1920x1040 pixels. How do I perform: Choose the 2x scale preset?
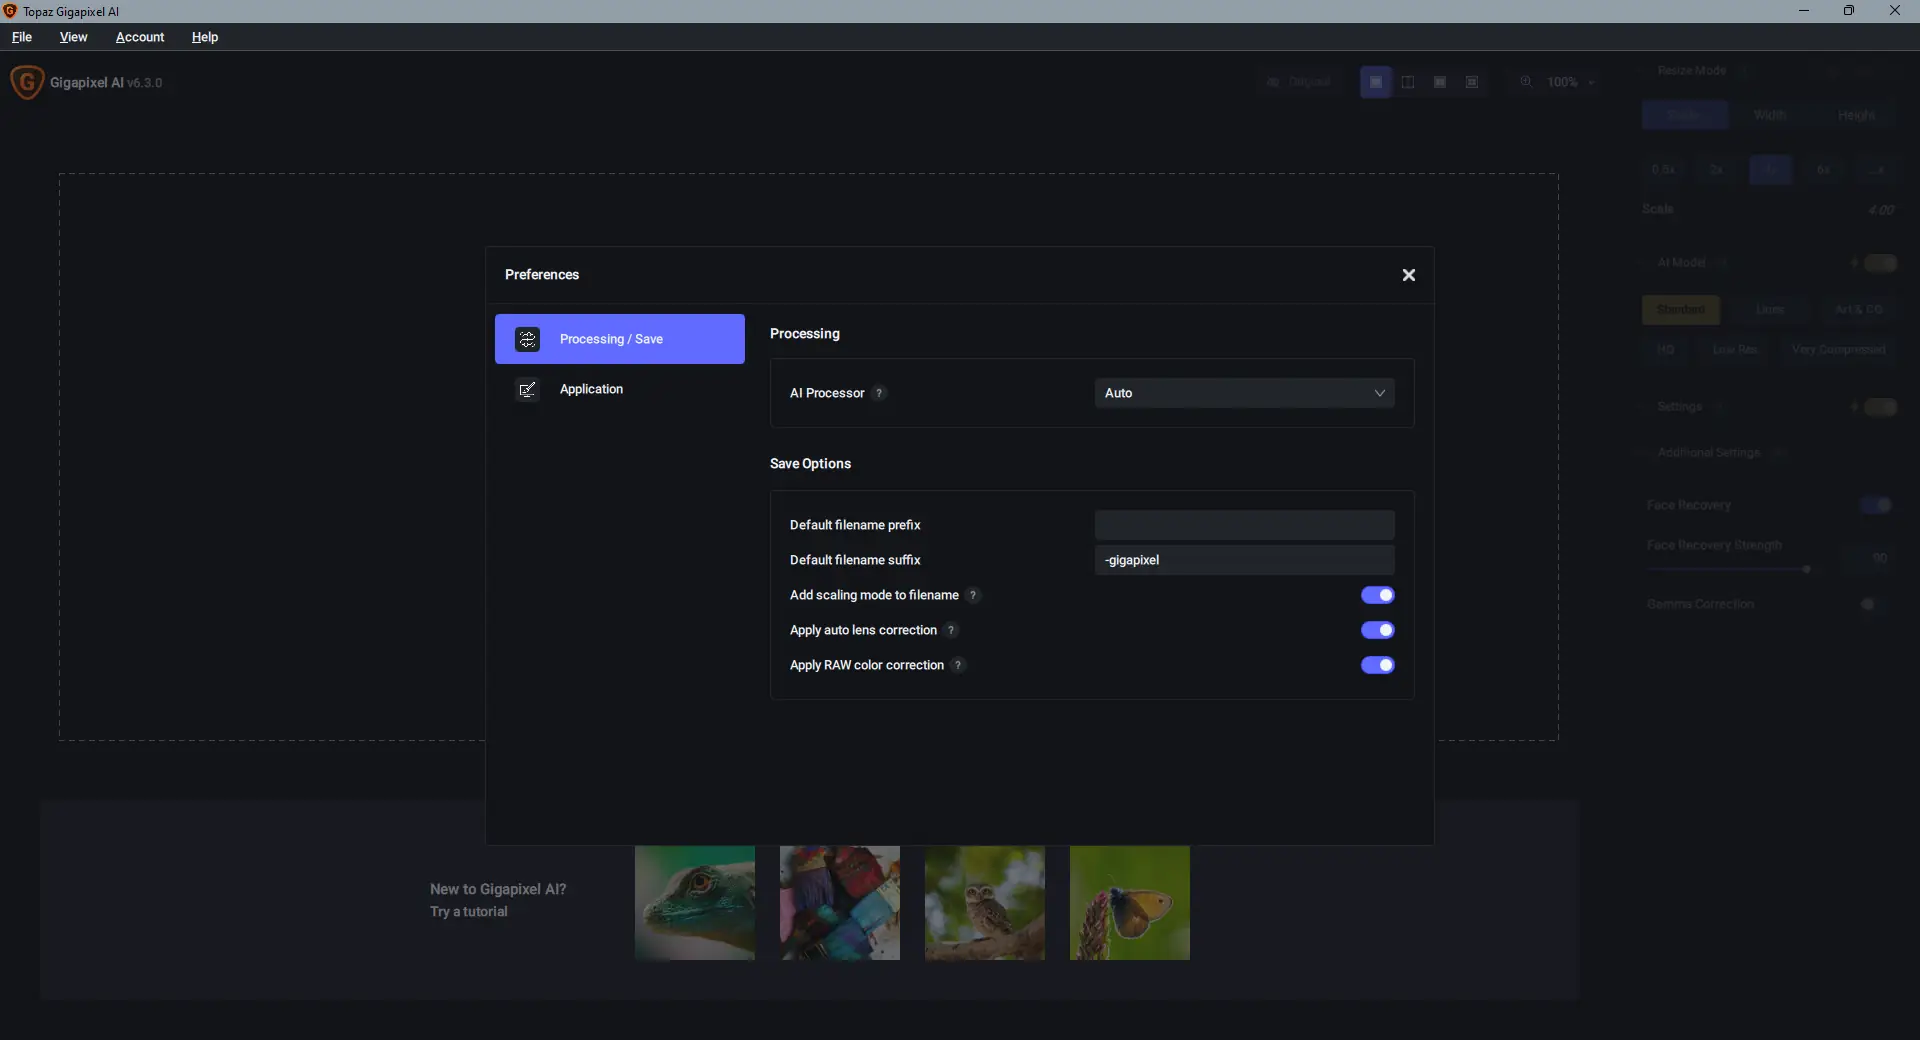[1717, 170]
